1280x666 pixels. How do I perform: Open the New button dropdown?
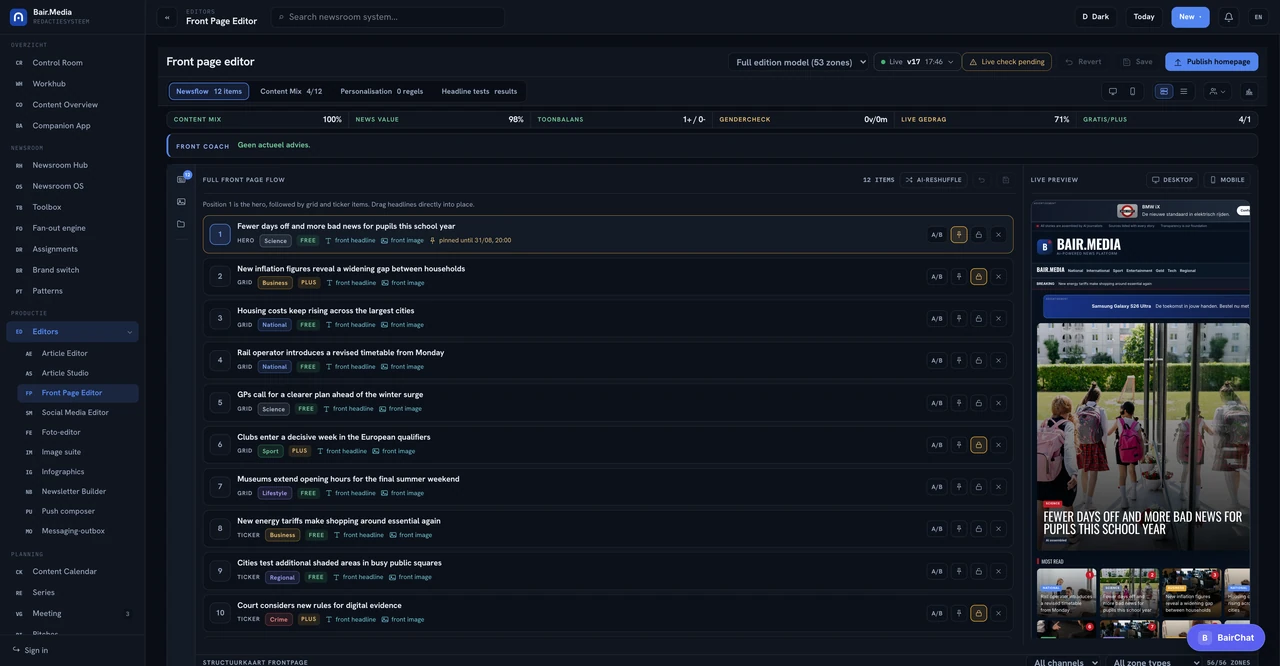[x=1190, y=17]
